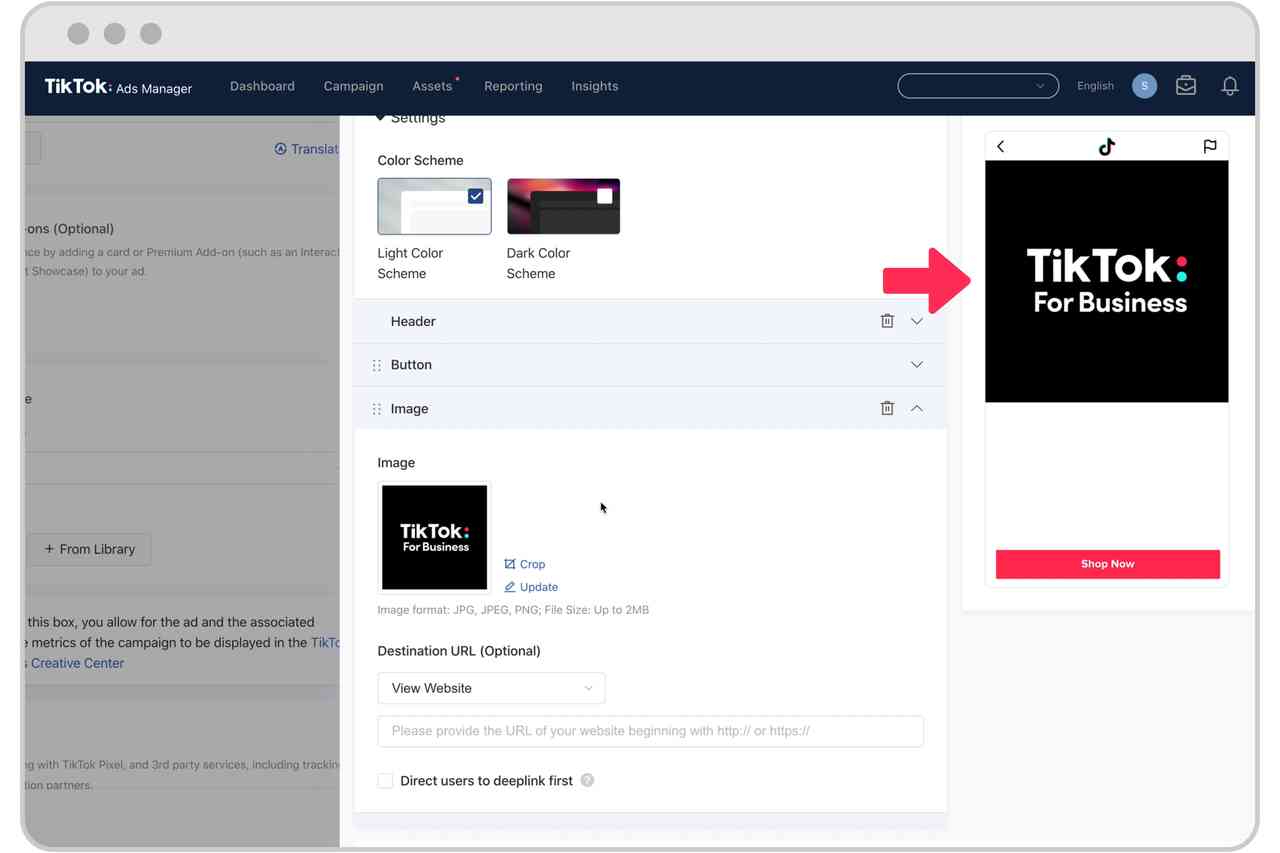Grab the Button section drag handle
The height and width of the screenshot is (853, 1280).
(377, 365)
